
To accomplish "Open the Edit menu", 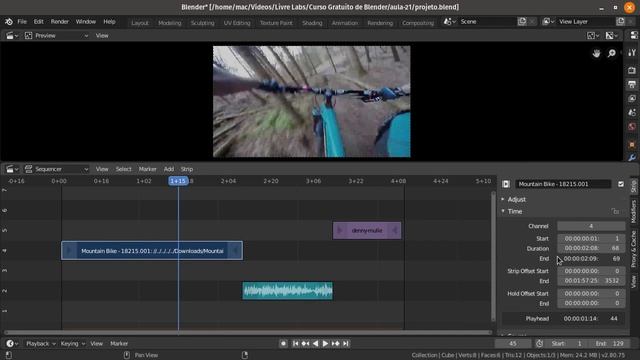I will click(38, 22).
